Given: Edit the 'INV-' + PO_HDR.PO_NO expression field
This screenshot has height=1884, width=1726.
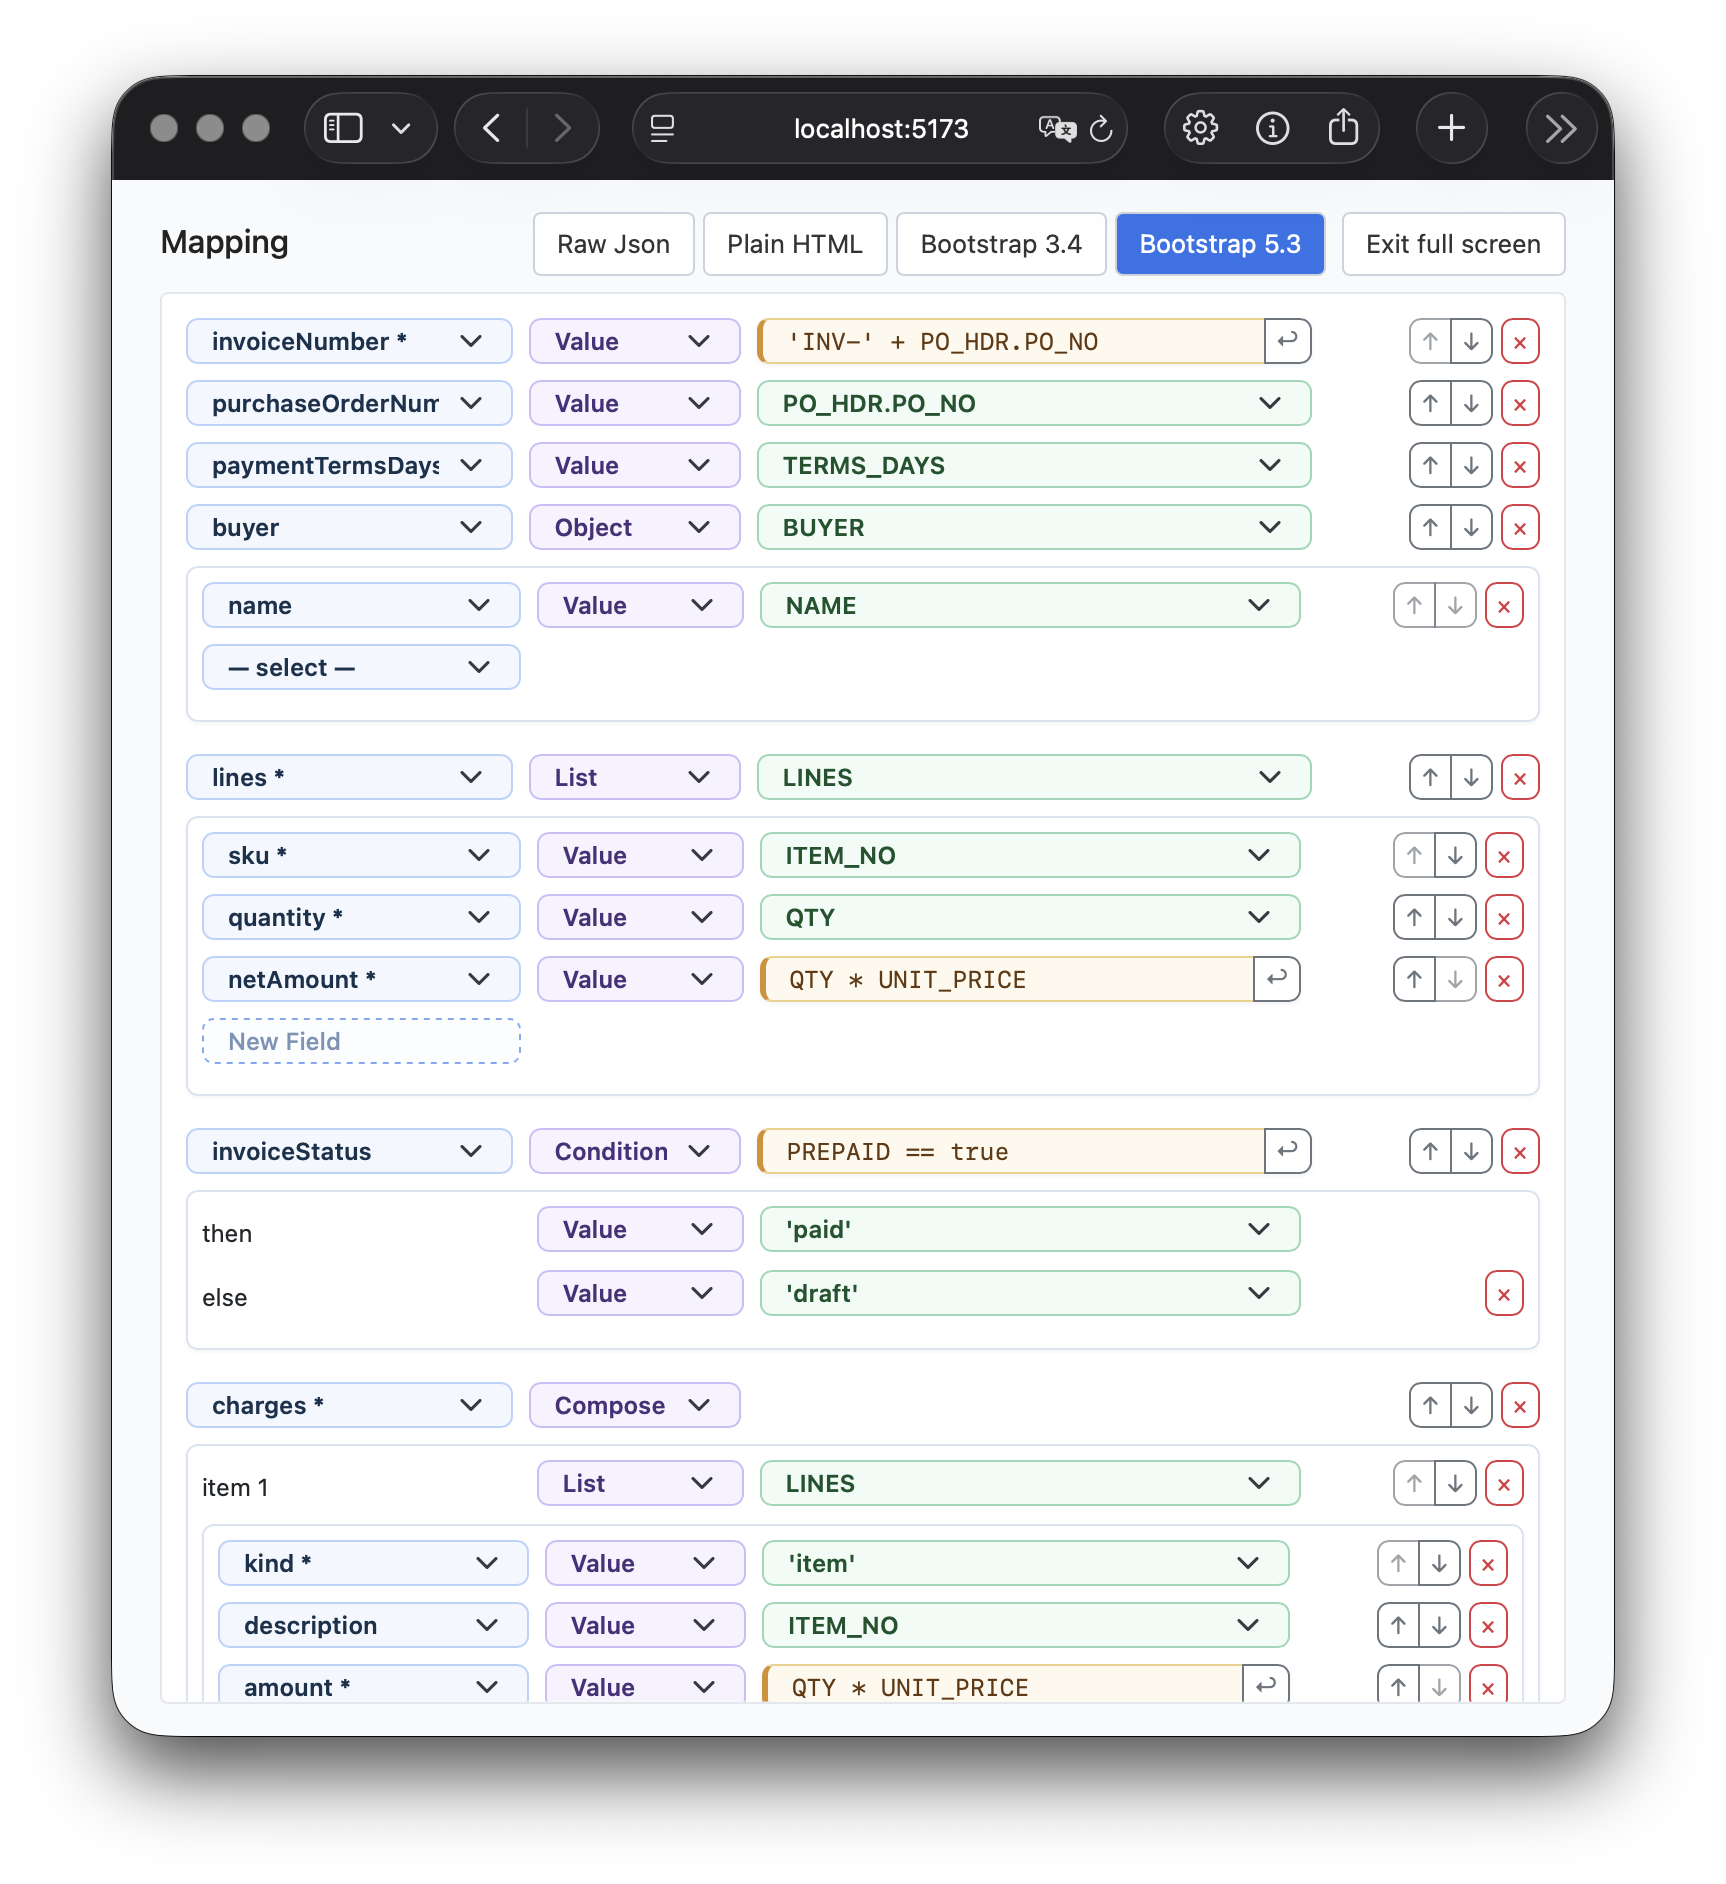Looking at the screenshot, I should [x=1012, y=342].
